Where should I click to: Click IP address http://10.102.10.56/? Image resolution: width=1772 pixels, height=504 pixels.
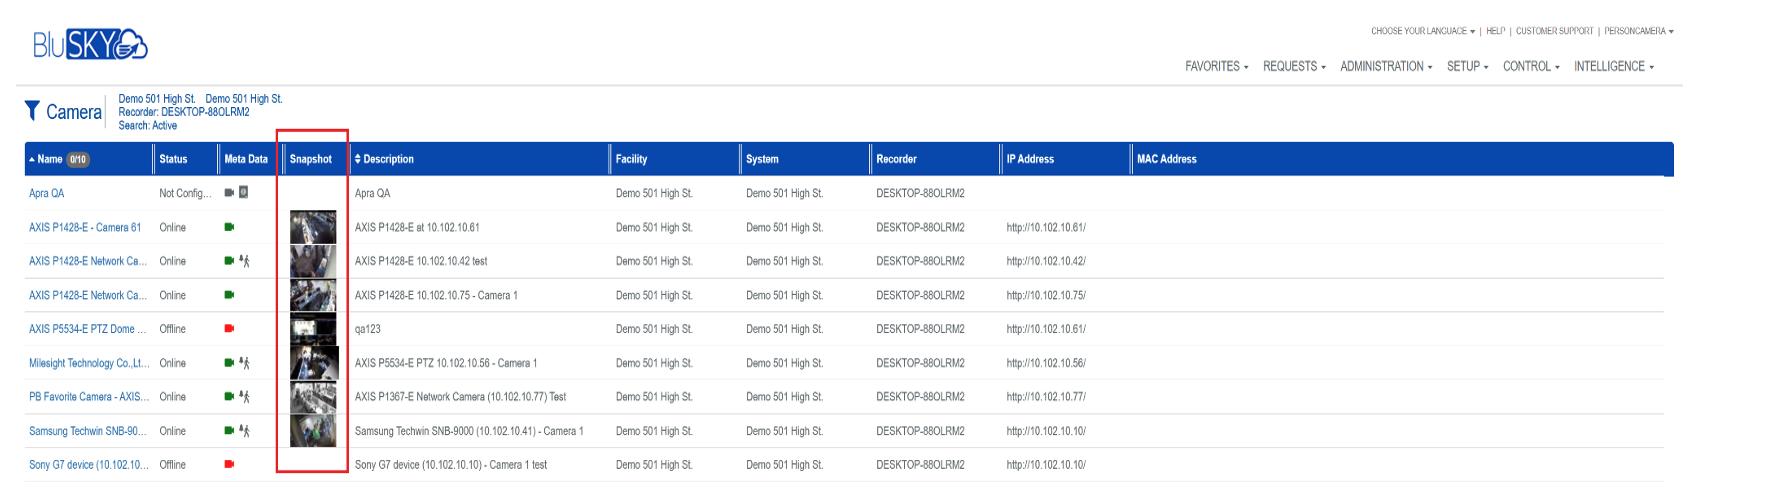coord(1046,363)
